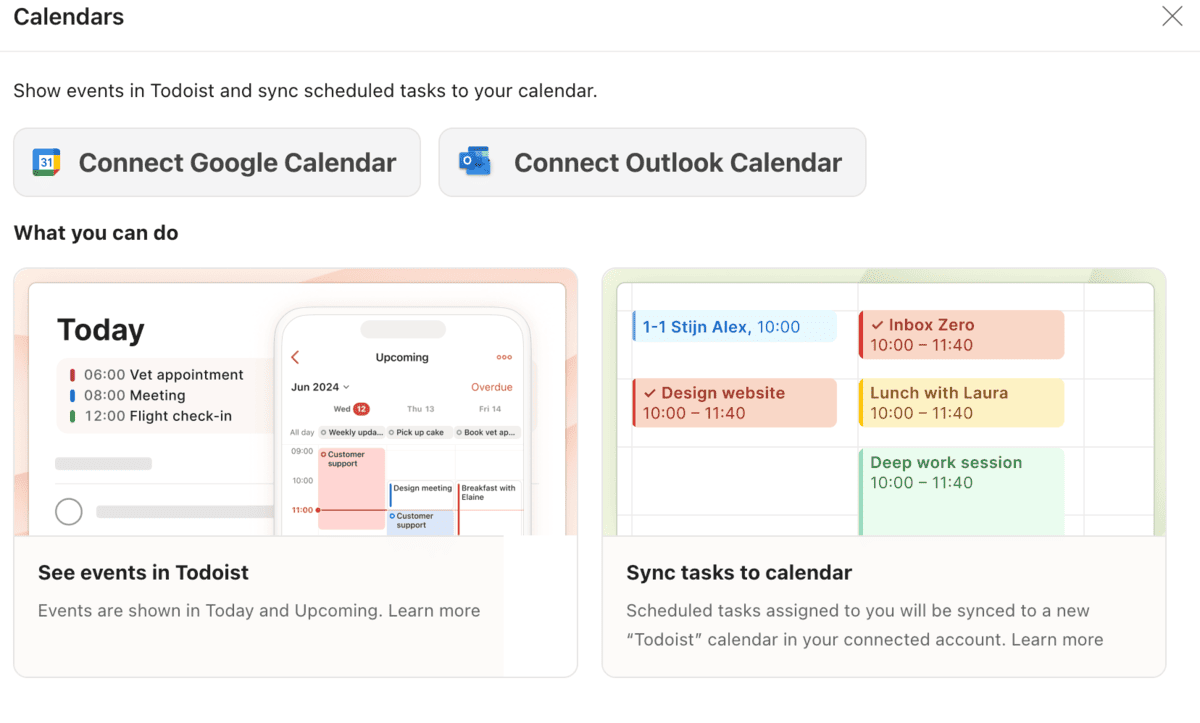This screenshot has height=723, width=1200.
Task: Select the Overdue section in Upcoming
Action: pyautogui.click(x=492, y=387)
